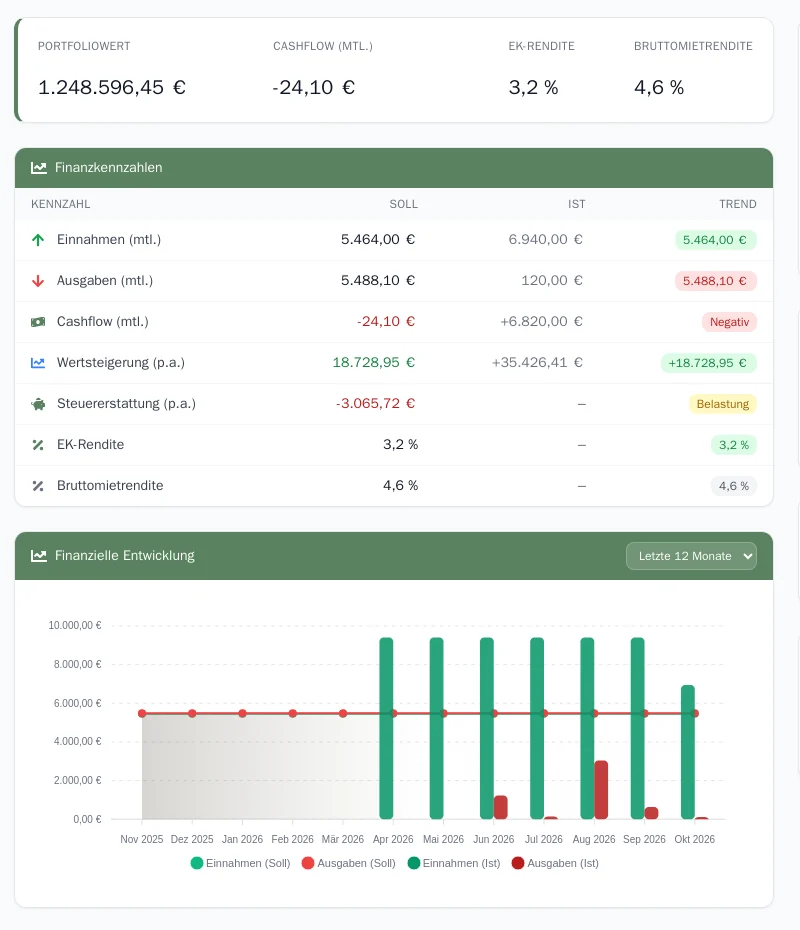Click the money bill icon for Cashflow

[38, 321]
